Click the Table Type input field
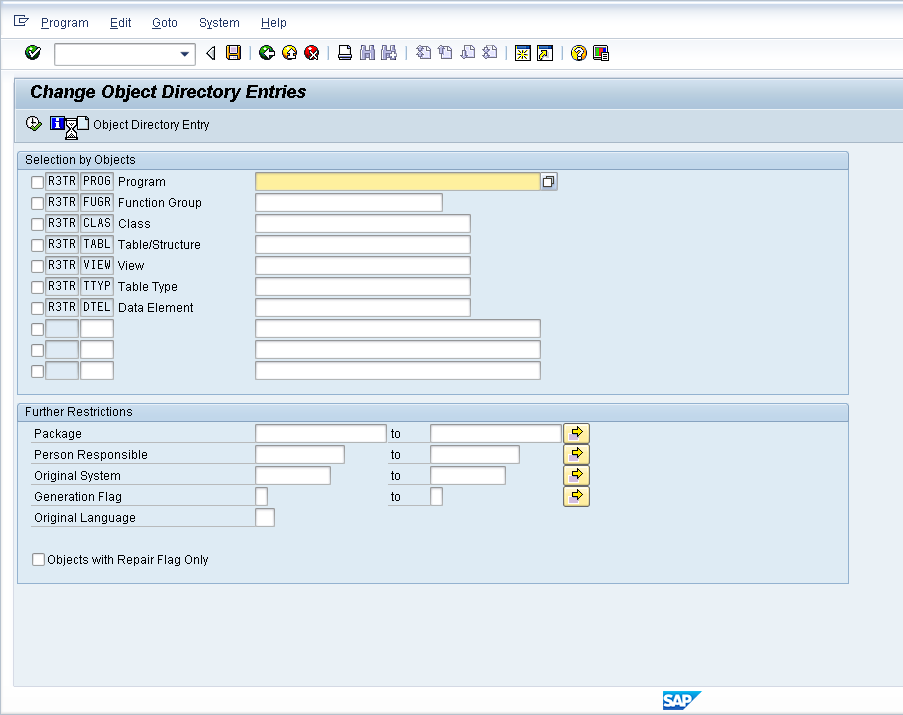This screenshot has width=903, height=715. point(363,287)
